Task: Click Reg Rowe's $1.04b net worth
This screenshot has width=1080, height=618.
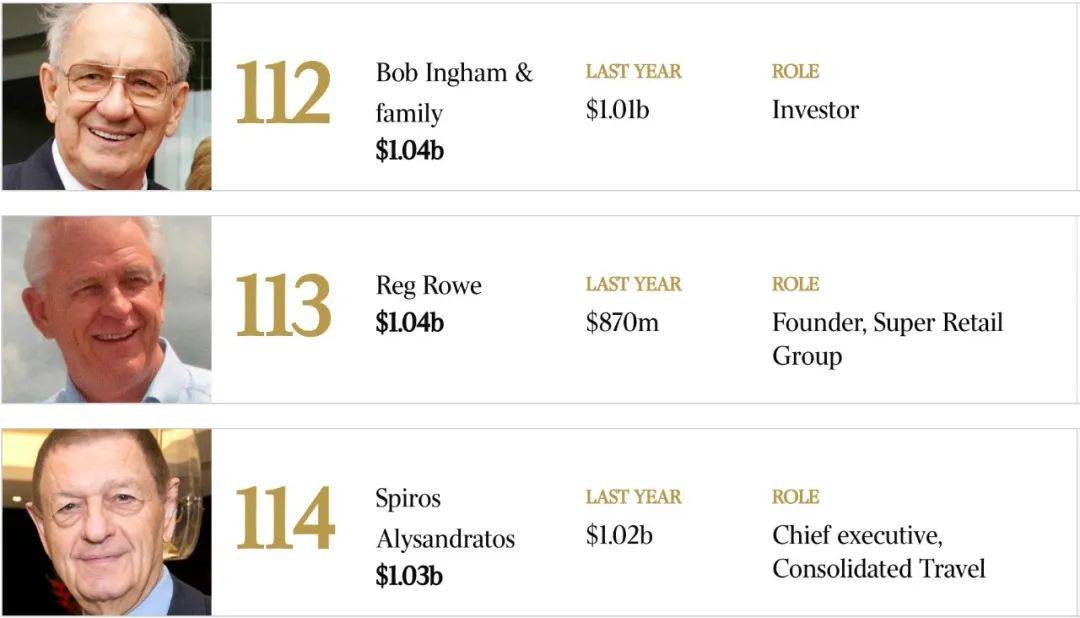Action: tap(409, 322)
